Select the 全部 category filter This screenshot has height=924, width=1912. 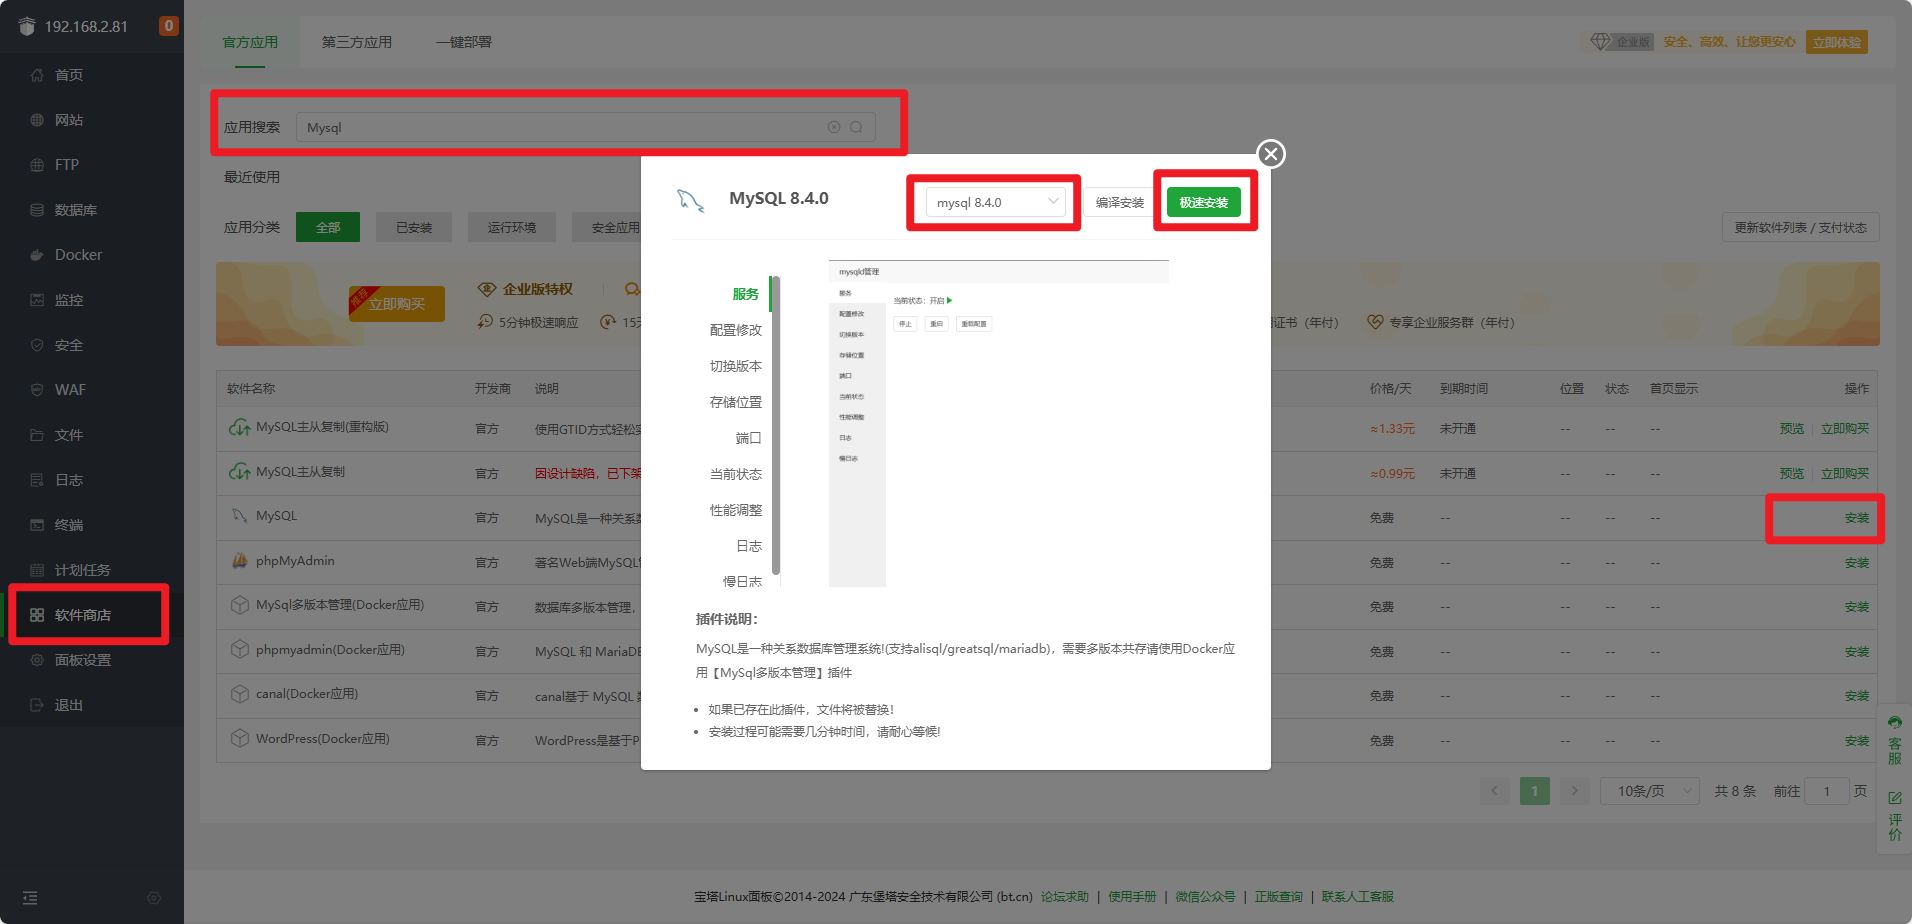pos(328,227)
